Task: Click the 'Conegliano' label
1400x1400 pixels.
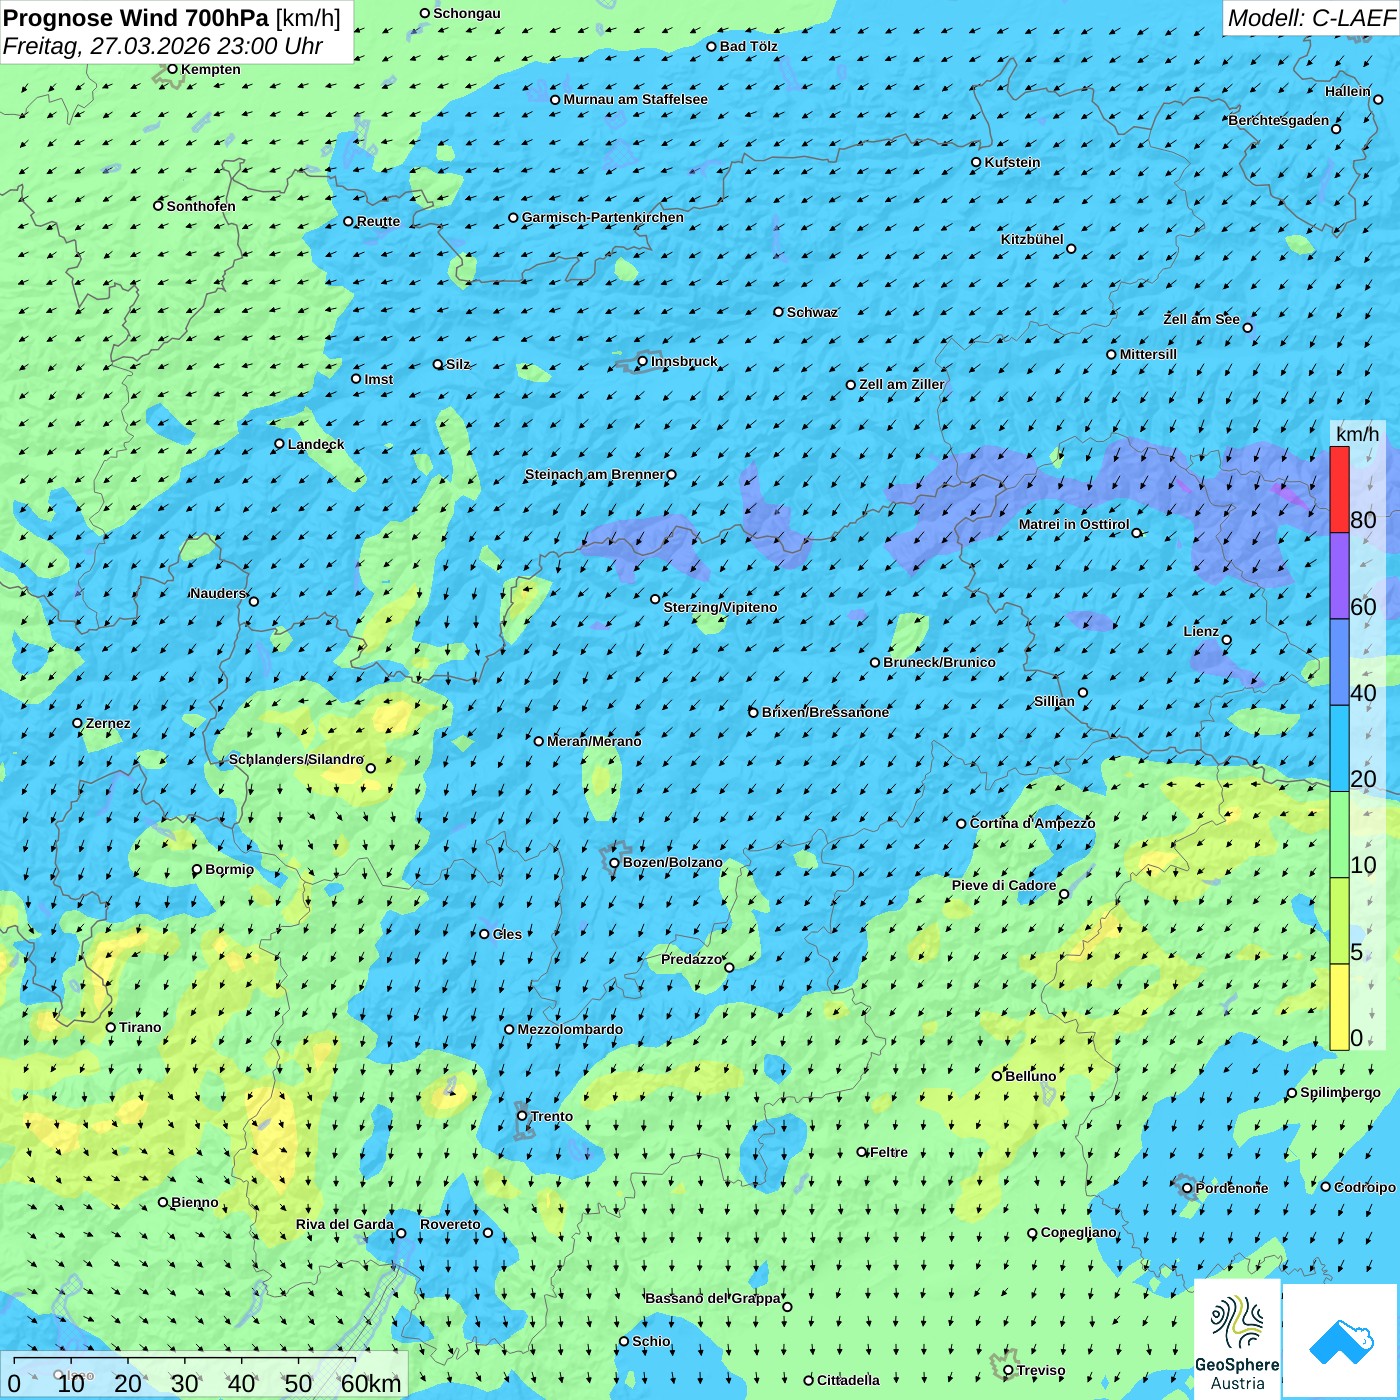Action: click(x=1079, y=1232)
